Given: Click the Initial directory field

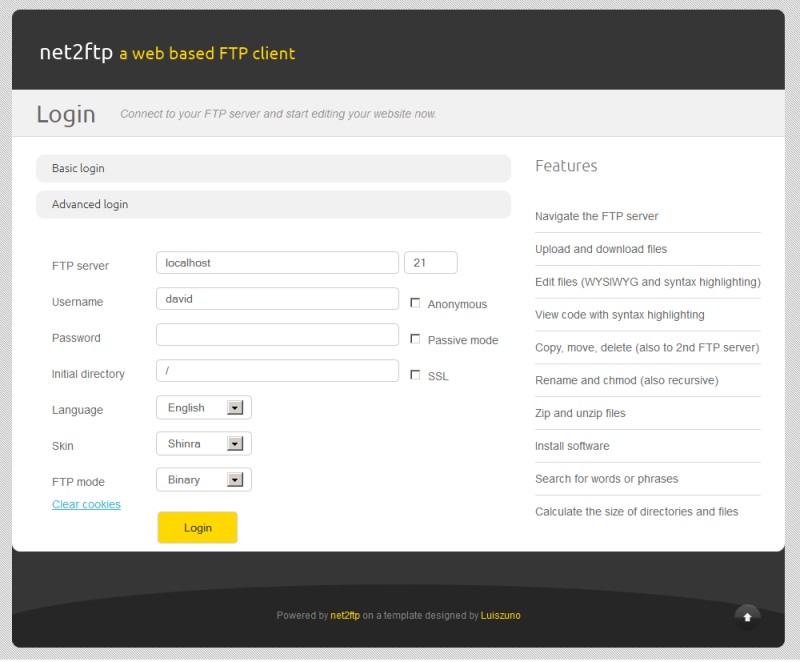Looking at the screenshot, I should tap(277, 371).
